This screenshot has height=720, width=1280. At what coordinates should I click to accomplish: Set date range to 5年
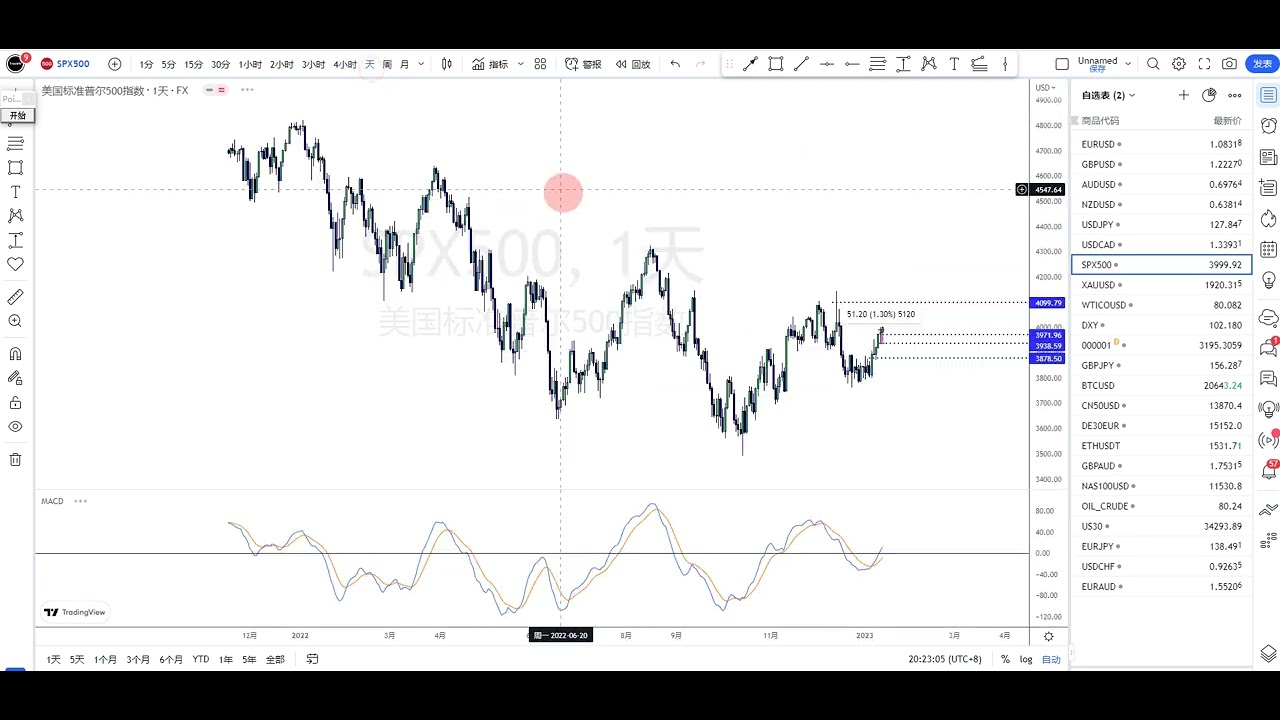click(x=249, y=659)
